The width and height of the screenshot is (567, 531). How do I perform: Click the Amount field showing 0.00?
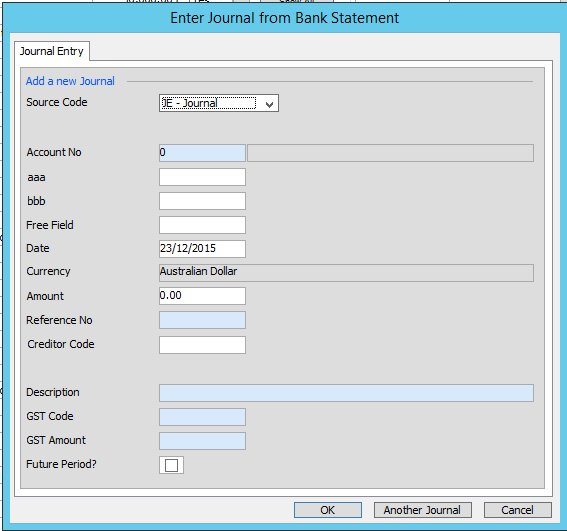click(x=202, y=296)
